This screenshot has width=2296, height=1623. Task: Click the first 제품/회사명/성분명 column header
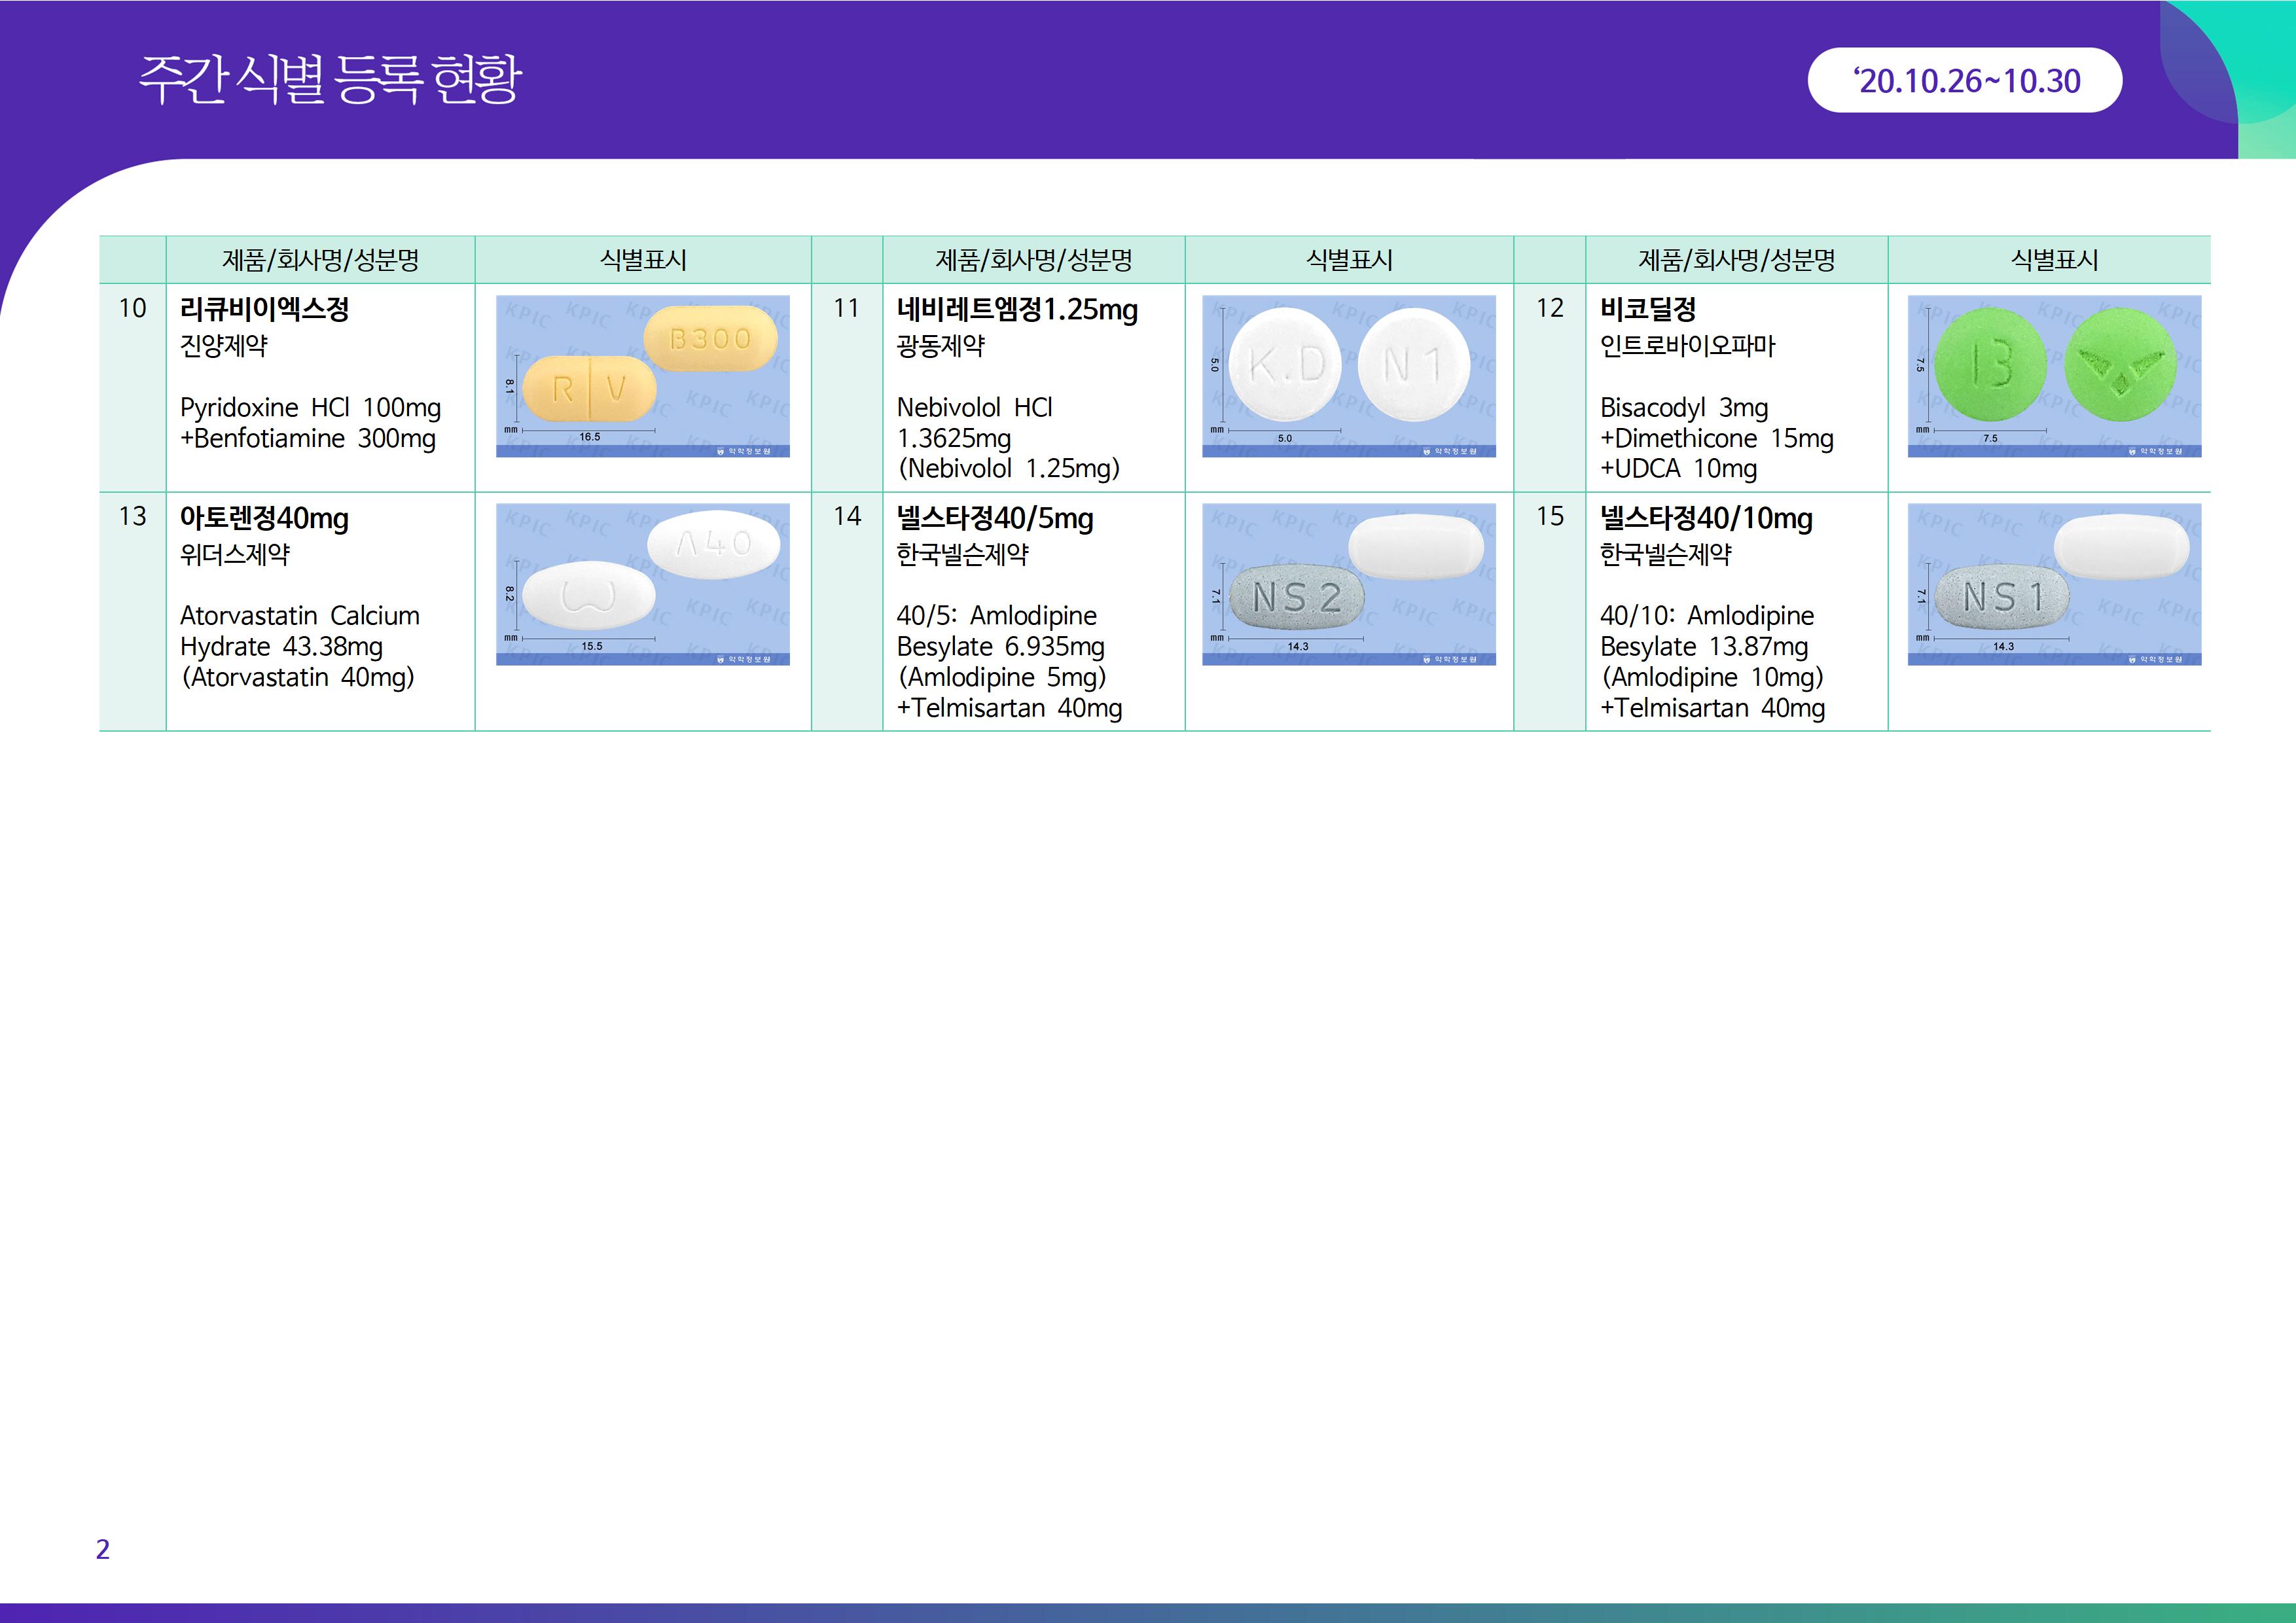pos(320,260)
